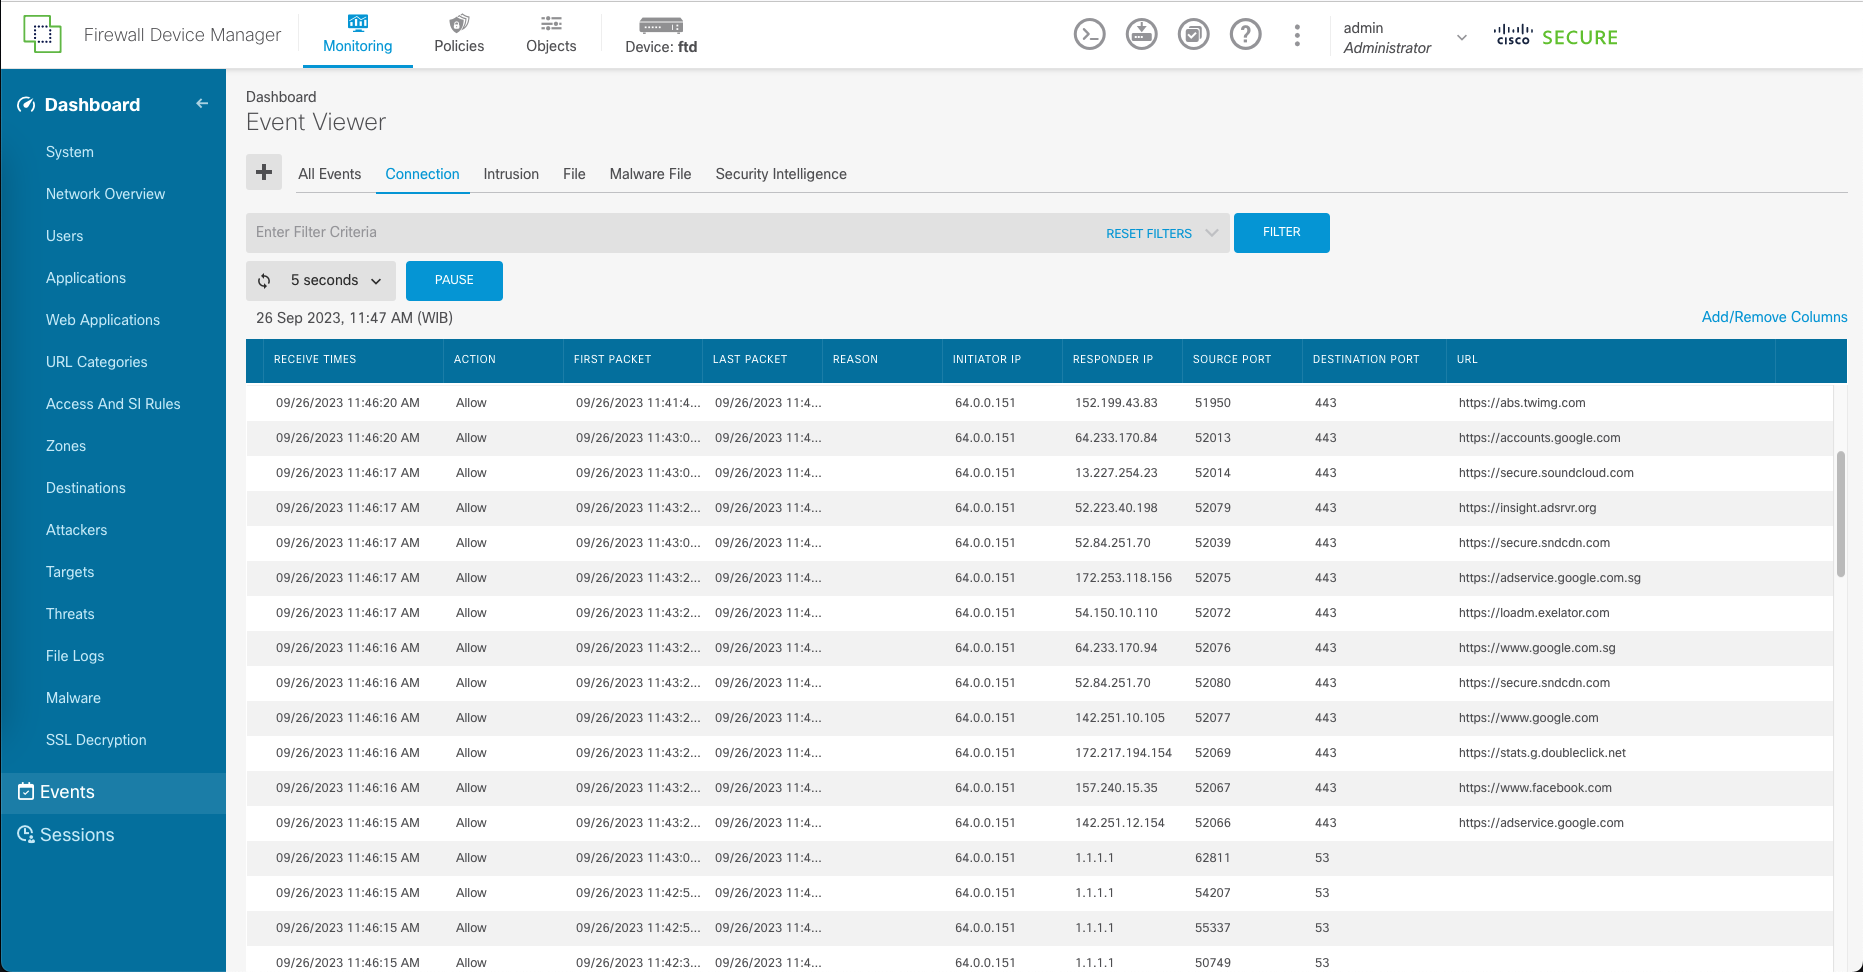
Task: Click the Firewall Device Manager logo
Action: (42, 35)
